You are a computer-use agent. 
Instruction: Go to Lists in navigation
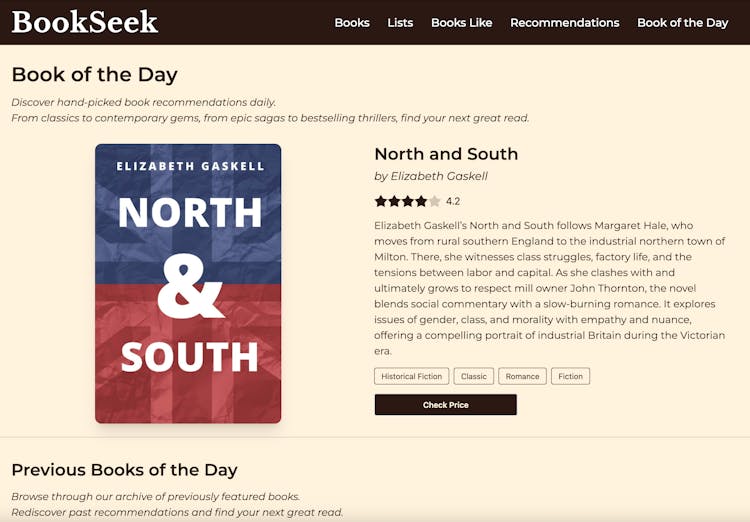pyautogui.click(x=400, y=22)
